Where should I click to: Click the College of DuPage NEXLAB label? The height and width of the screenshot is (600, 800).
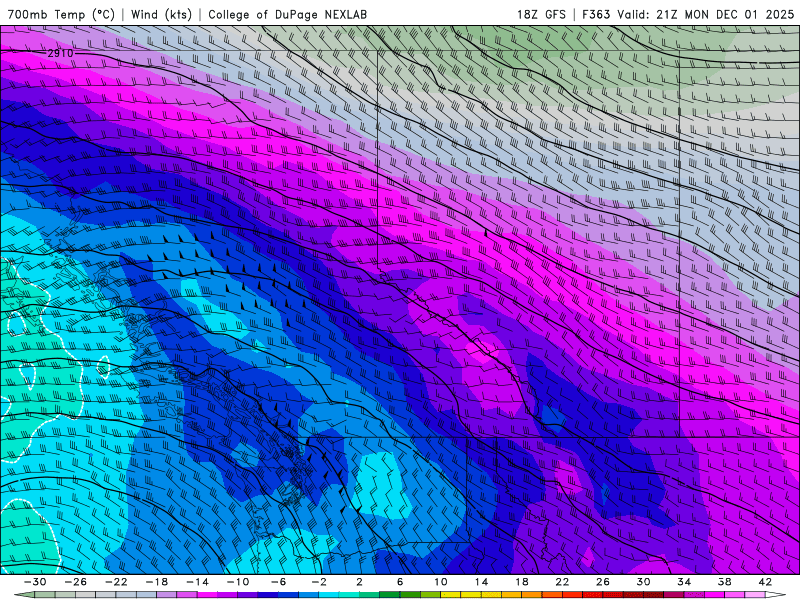(287, 14)
